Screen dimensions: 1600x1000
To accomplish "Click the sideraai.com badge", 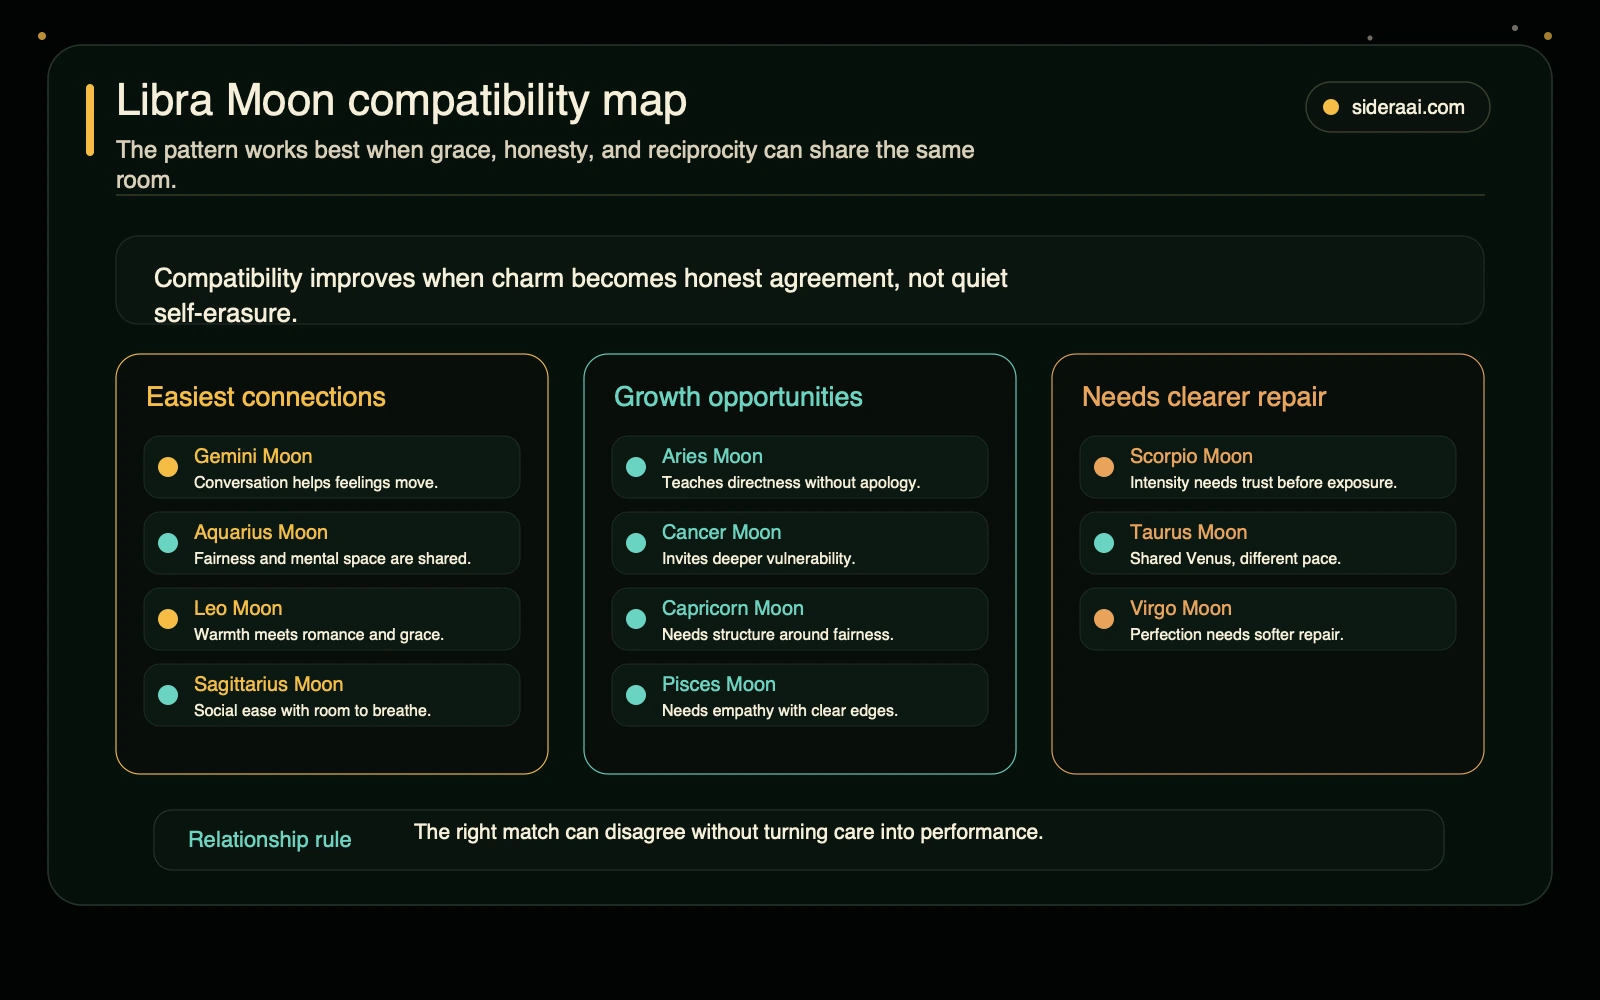I will (1397, 107).
